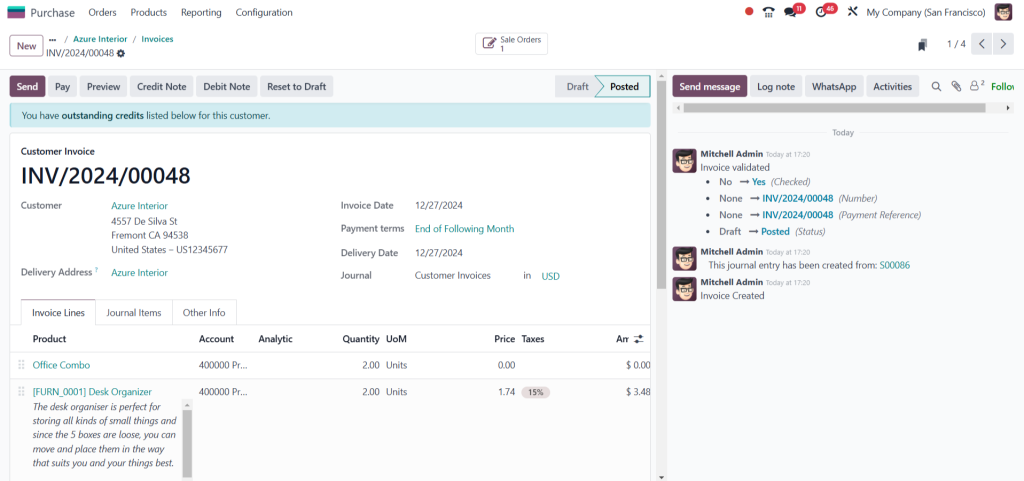
Task: Sort by the Quantity column header
Action: 360,339
